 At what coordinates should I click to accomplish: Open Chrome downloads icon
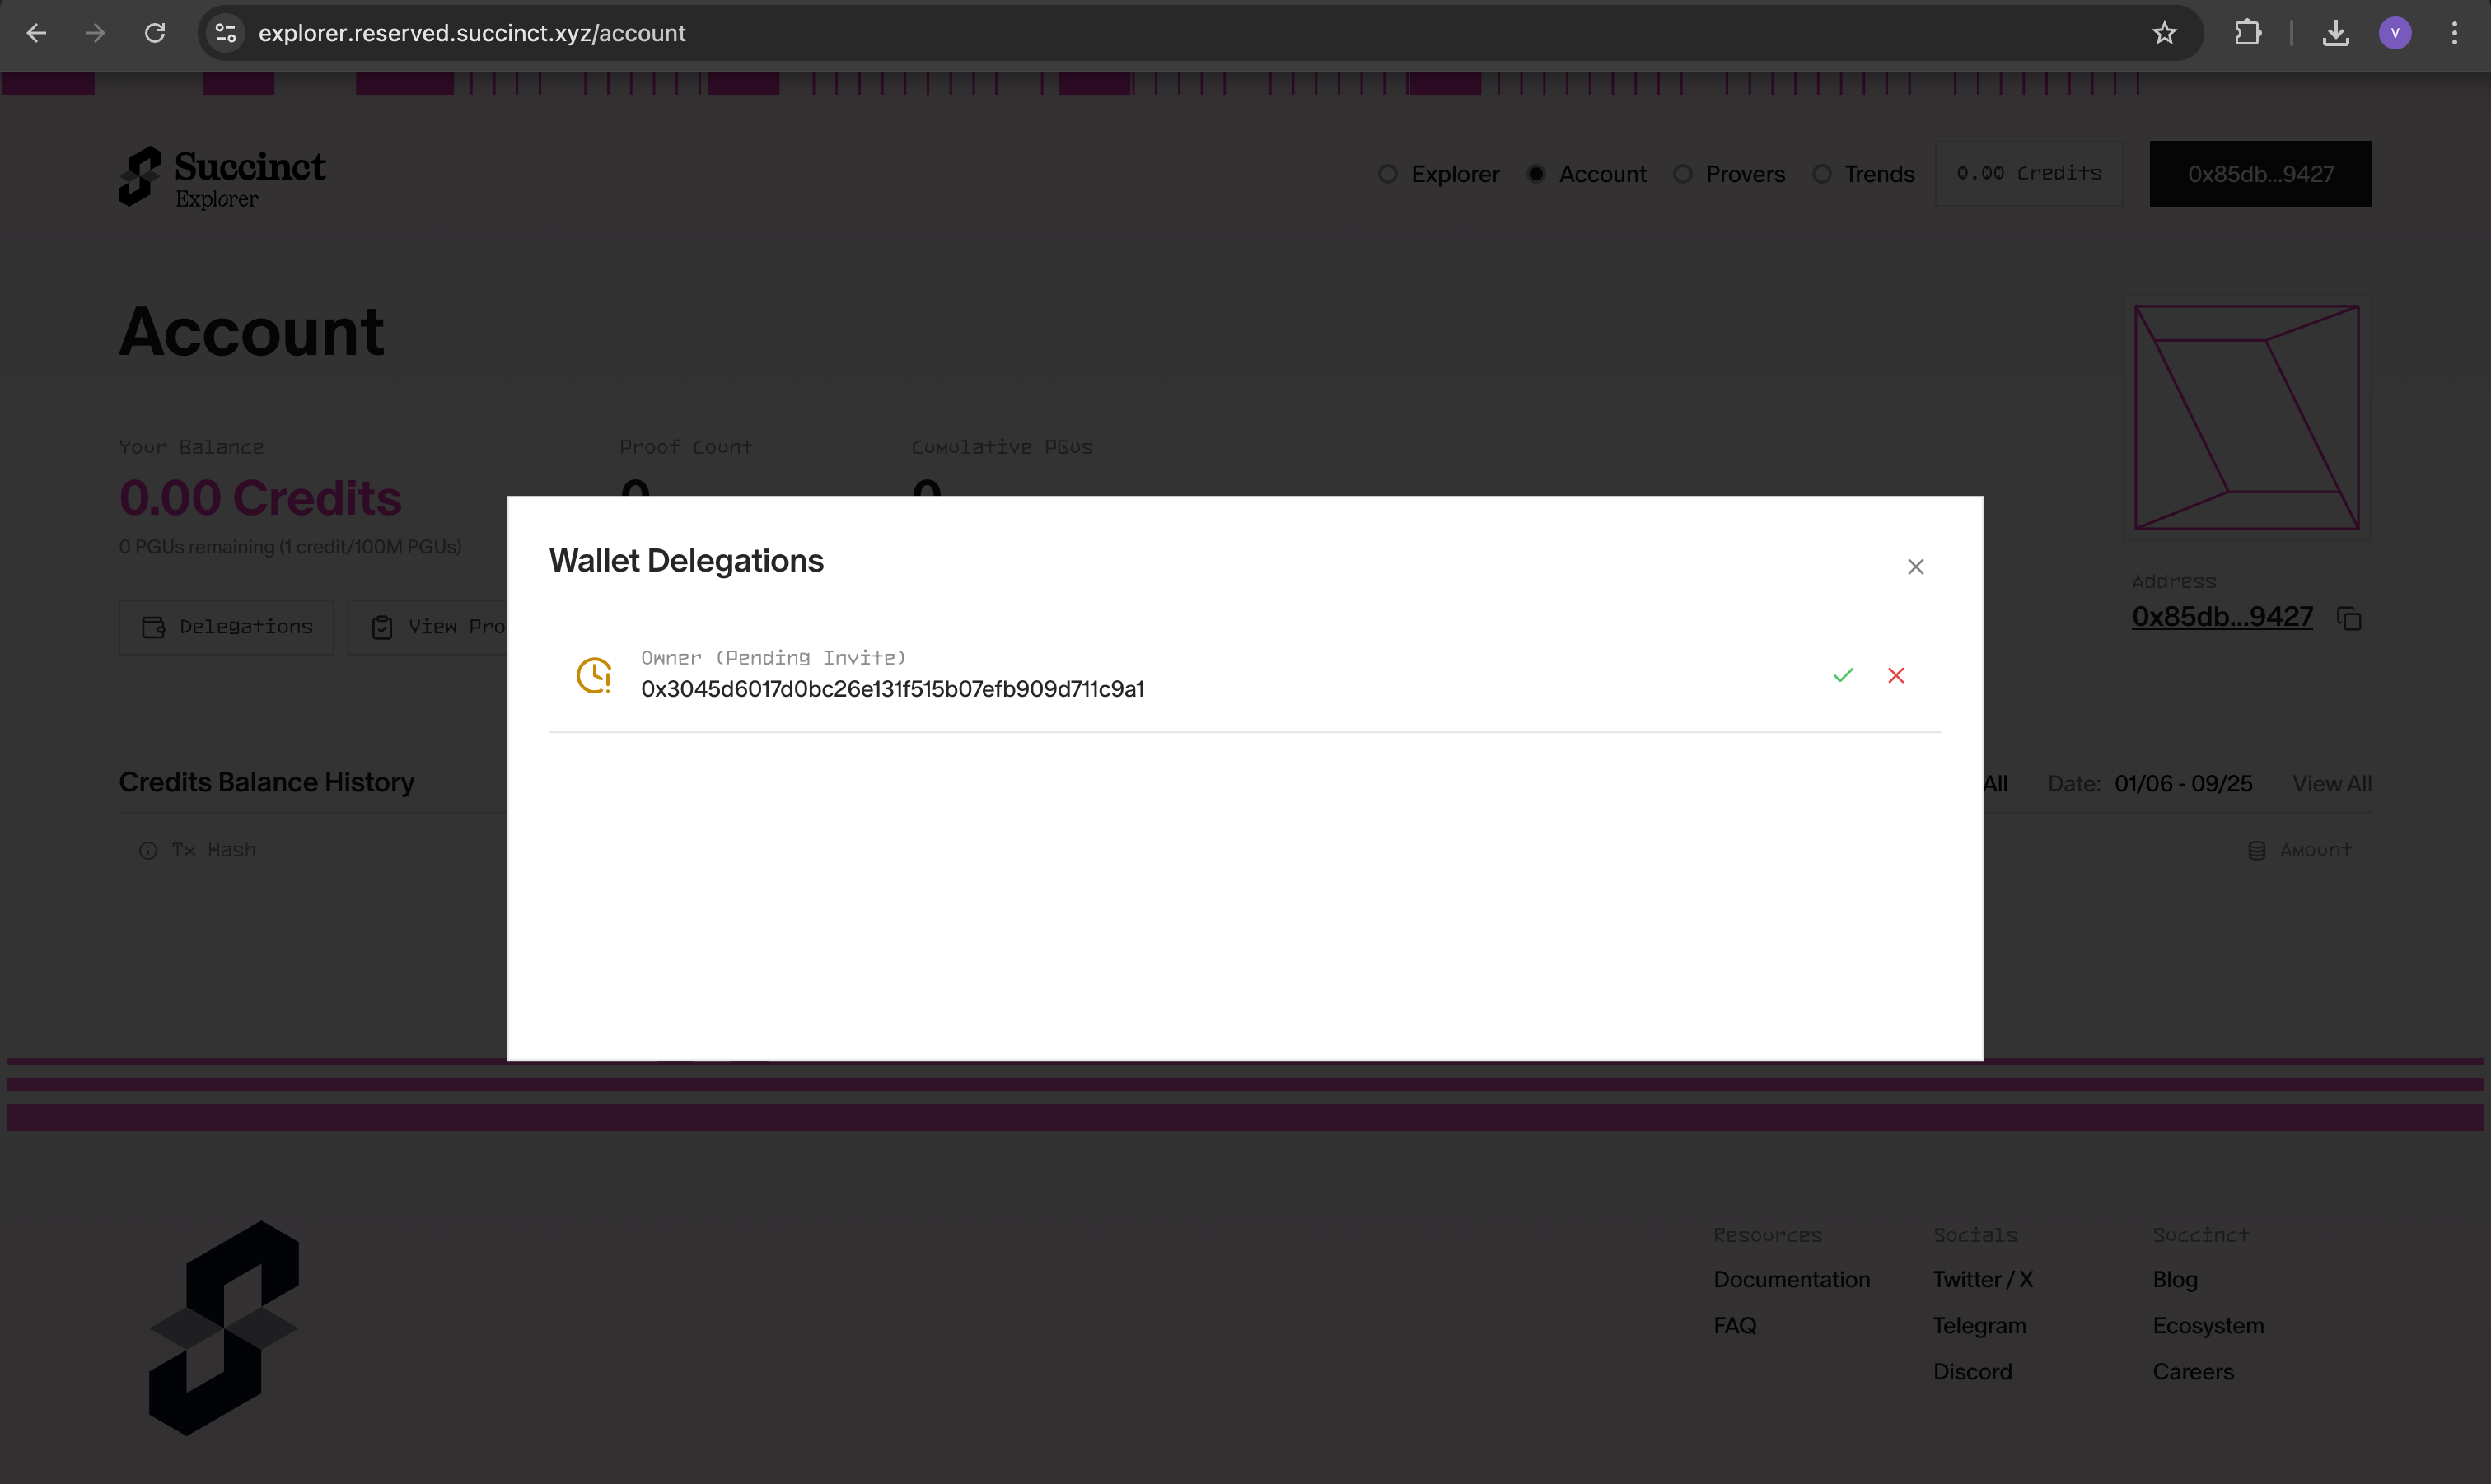coord(2335,33)
